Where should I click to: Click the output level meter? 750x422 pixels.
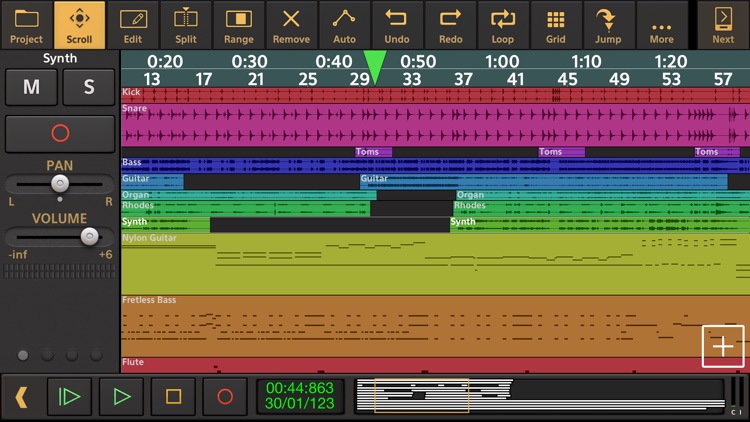pos(736,392)
